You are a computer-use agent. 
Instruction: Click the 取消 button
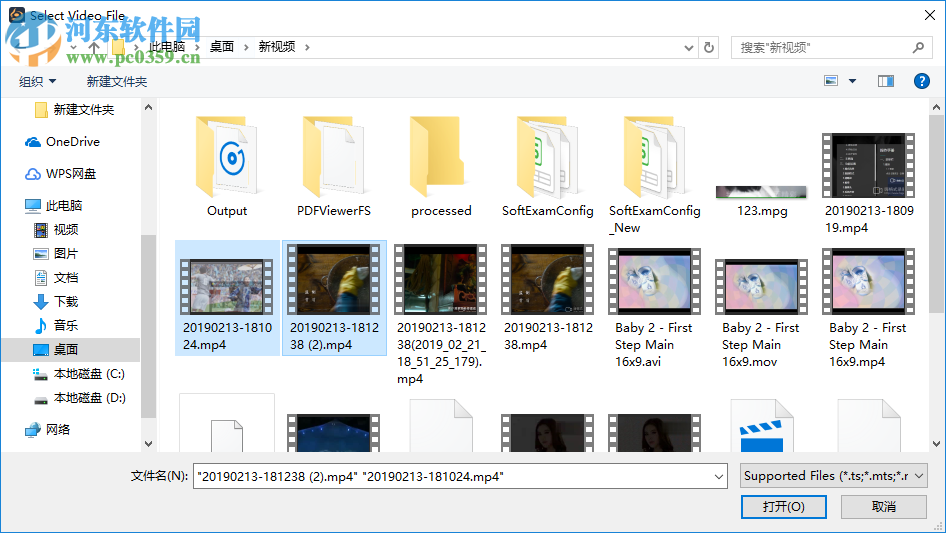click(x=884, y=506)
